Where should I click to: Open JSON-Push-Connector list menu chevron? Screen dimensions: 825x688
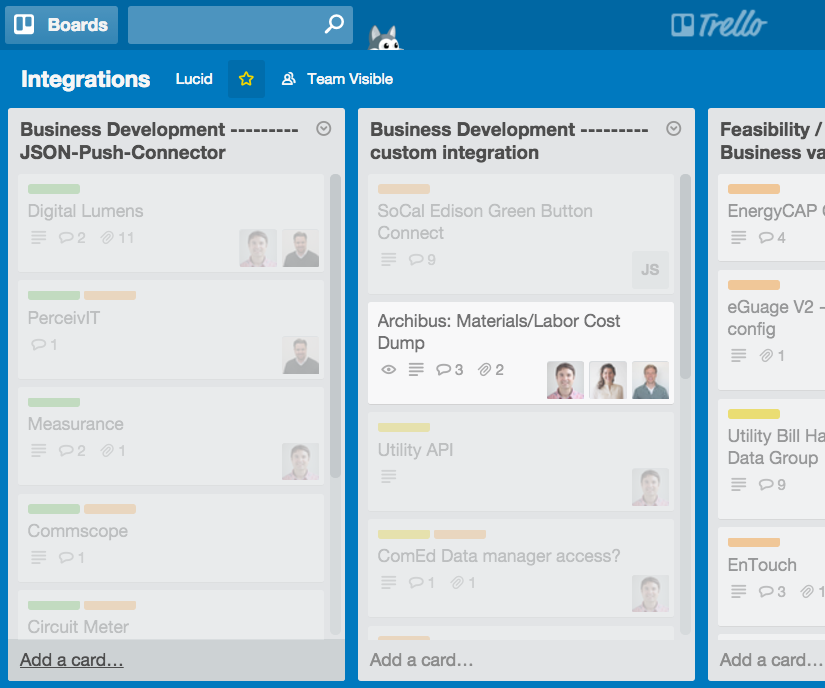324,128
